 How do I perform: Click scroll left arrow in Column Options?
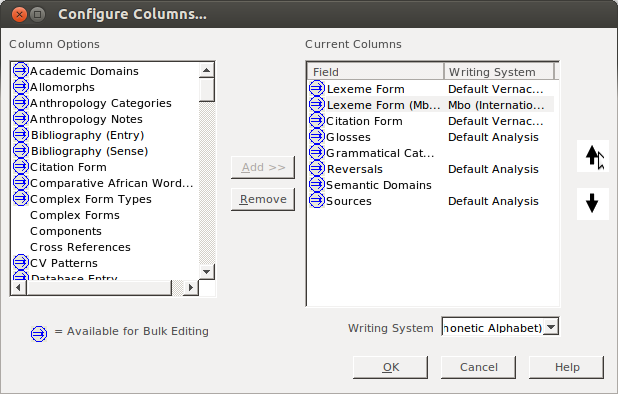pyautogui.click(x=18, y=288)
